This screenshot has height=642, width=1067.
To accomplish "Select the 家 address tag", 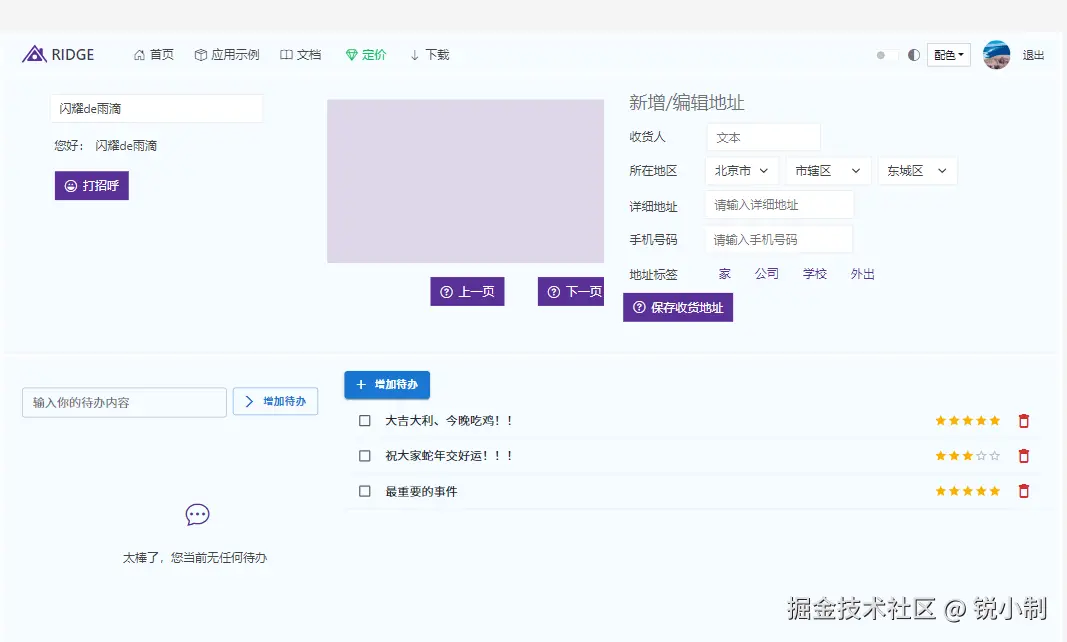I will coord(725,274).
